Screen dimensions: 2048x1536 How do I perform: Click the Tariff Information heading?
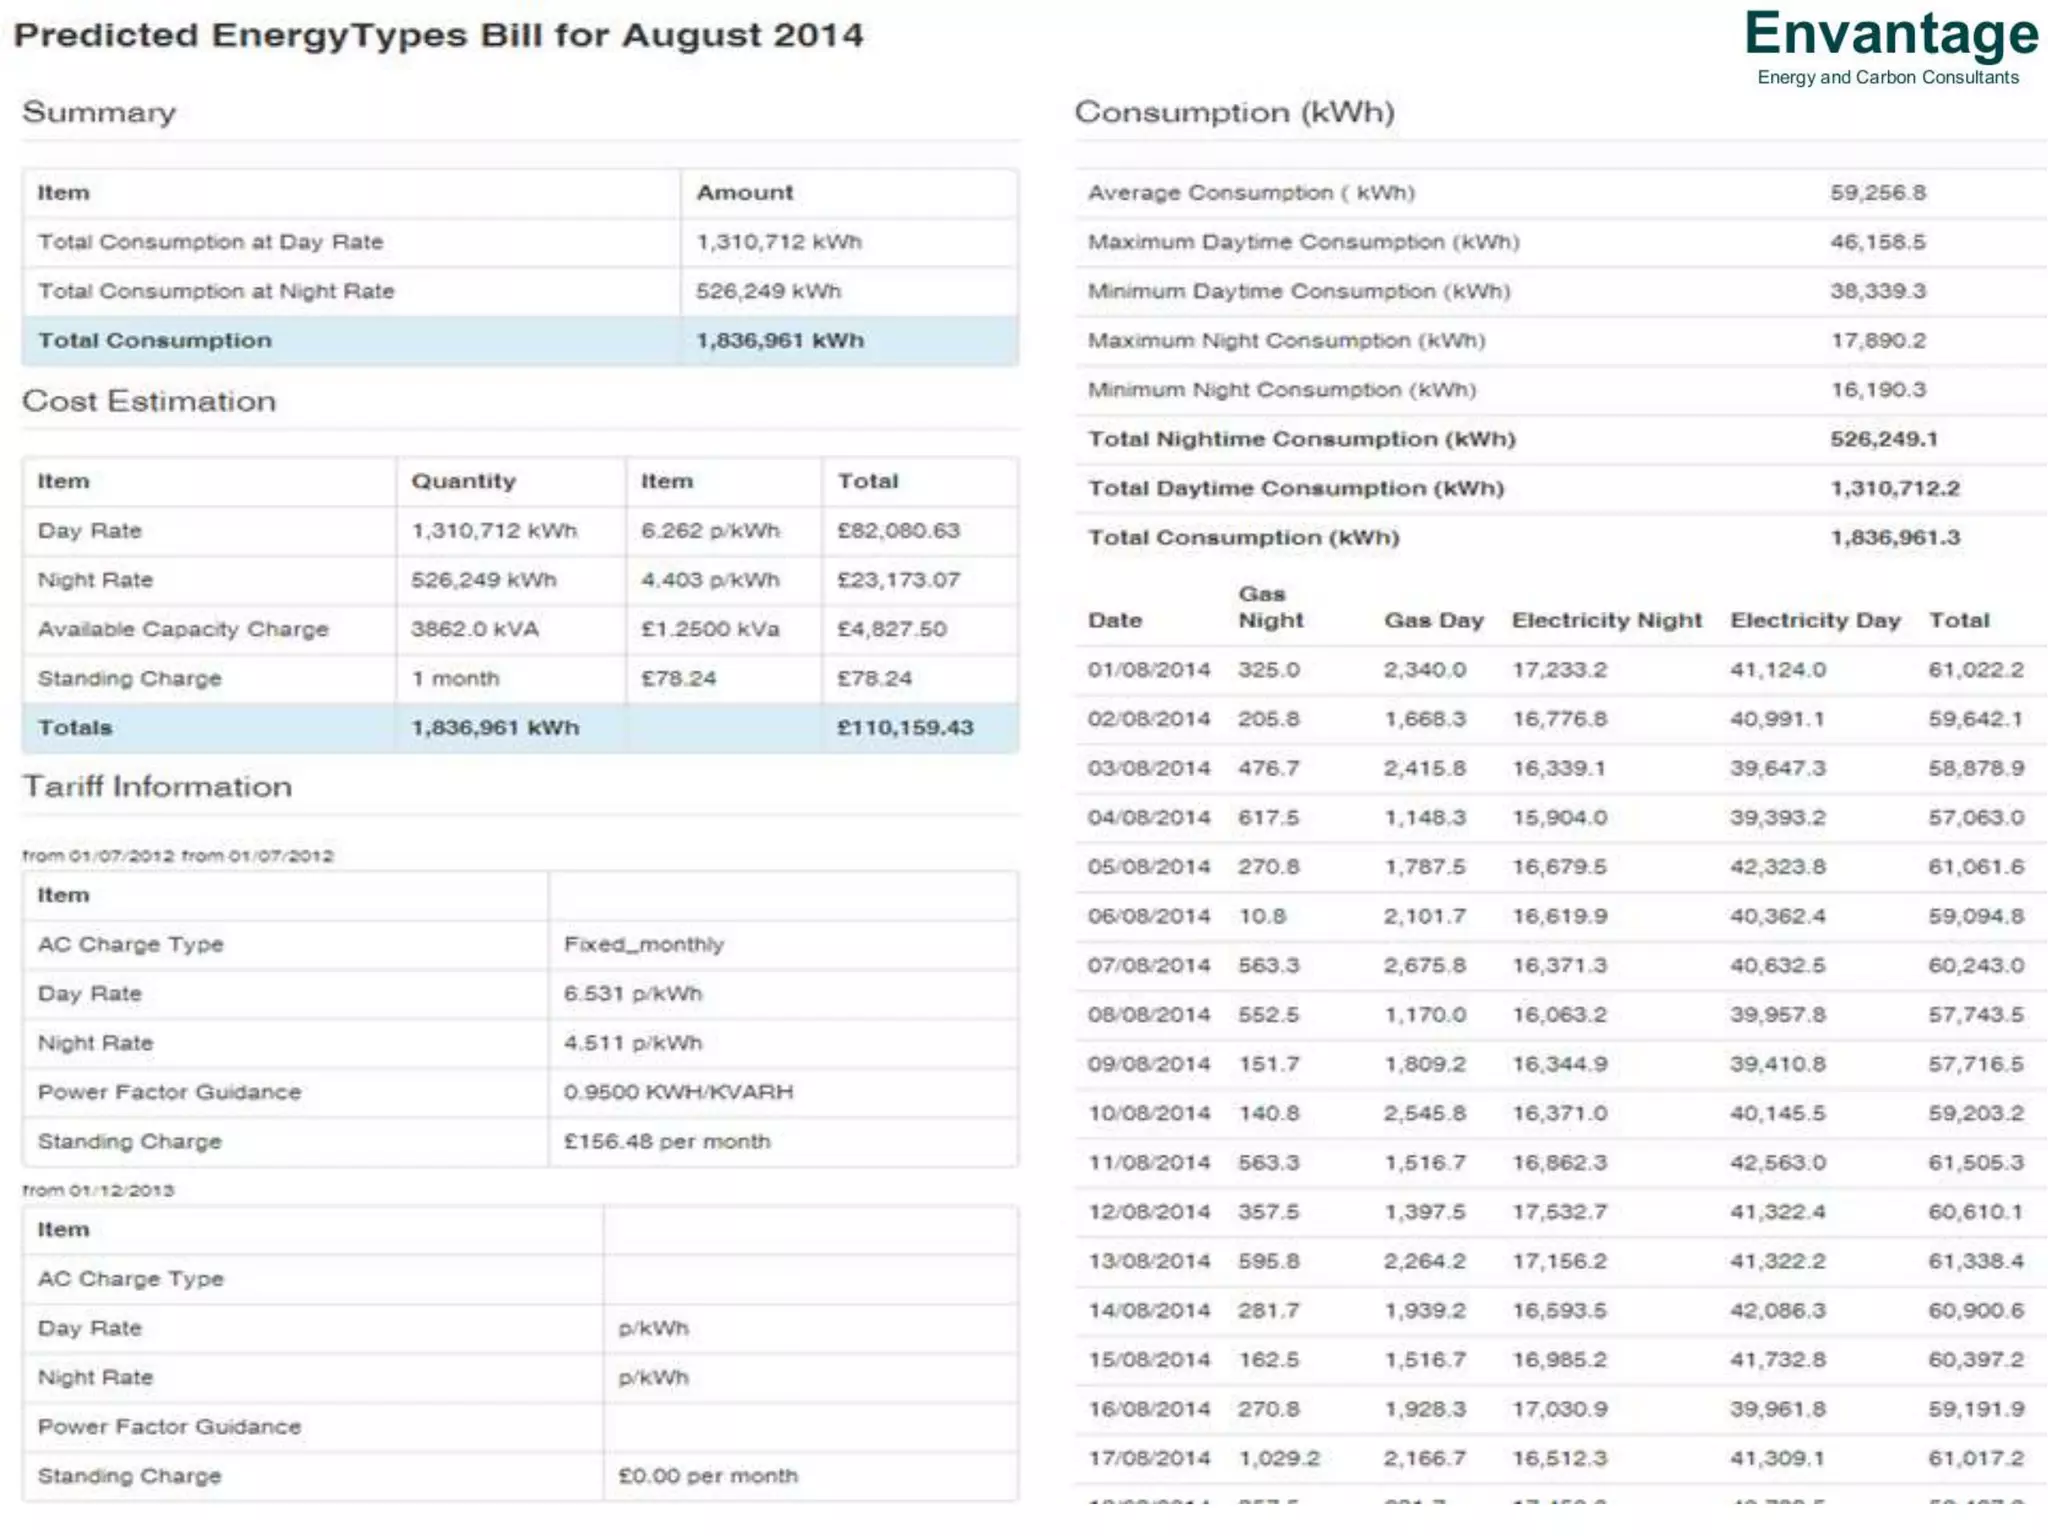[x=157, y=787]
